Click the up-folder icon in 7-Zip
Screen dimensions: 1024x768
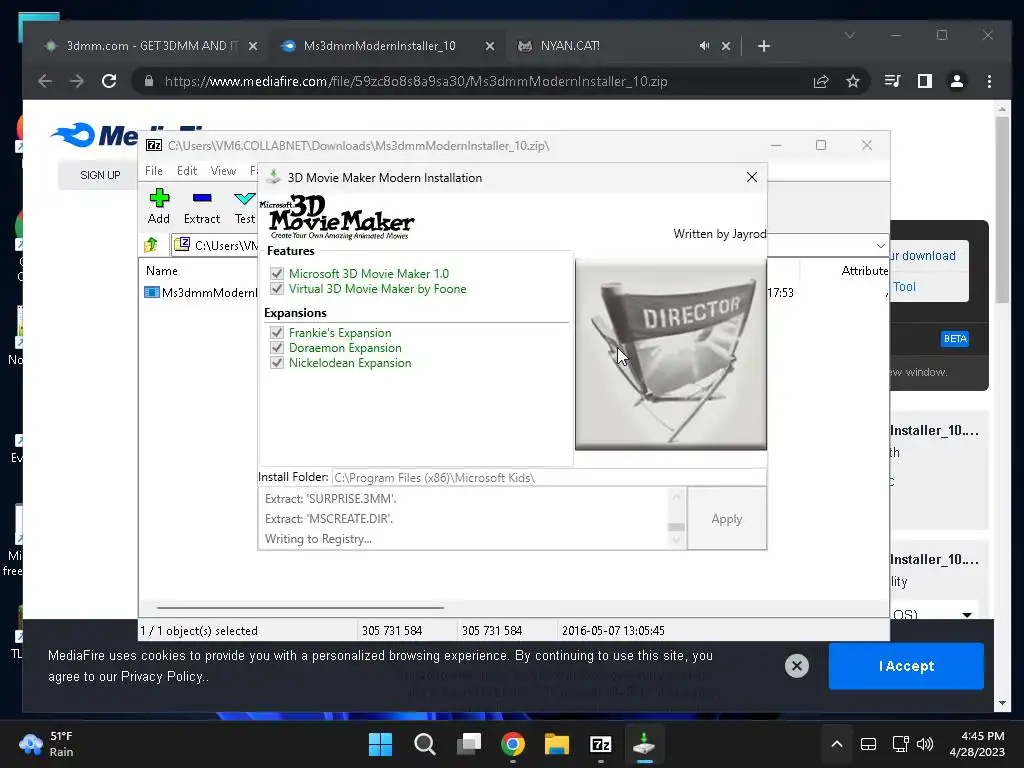click(x=151, y=245)
